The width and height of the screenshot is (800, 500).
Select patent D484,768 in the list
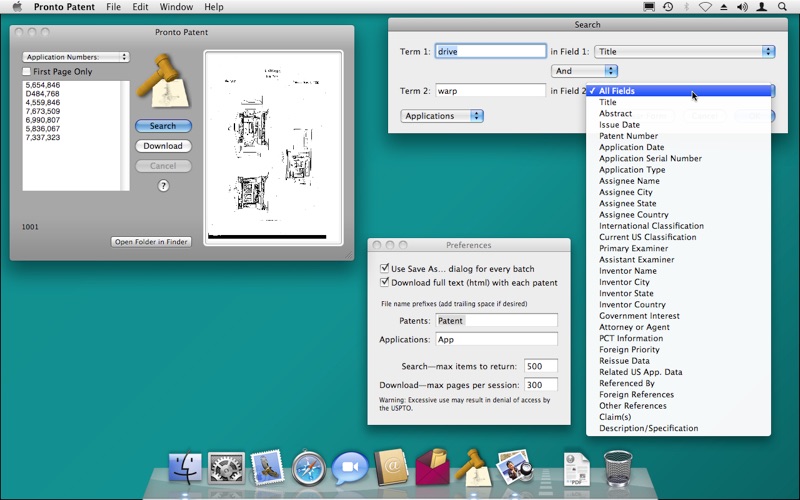42,93
